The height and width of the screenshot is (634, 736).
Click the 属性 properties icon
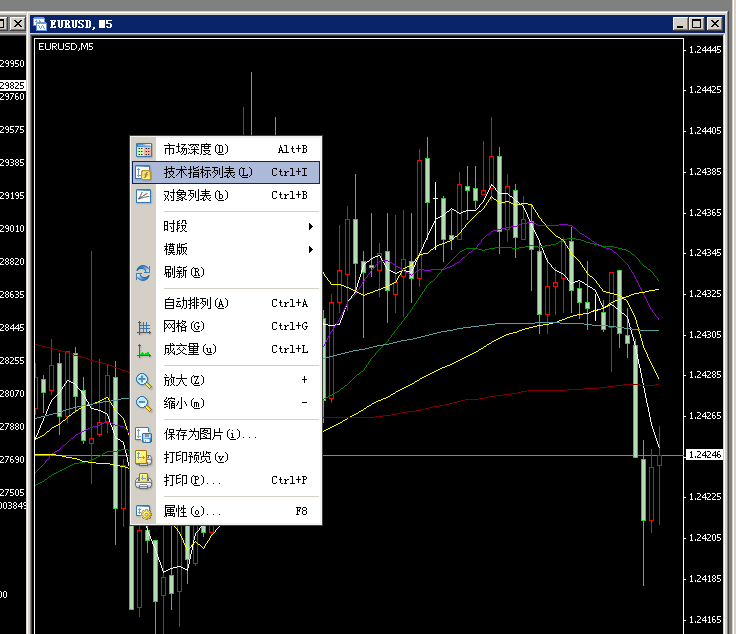[144, 512]
